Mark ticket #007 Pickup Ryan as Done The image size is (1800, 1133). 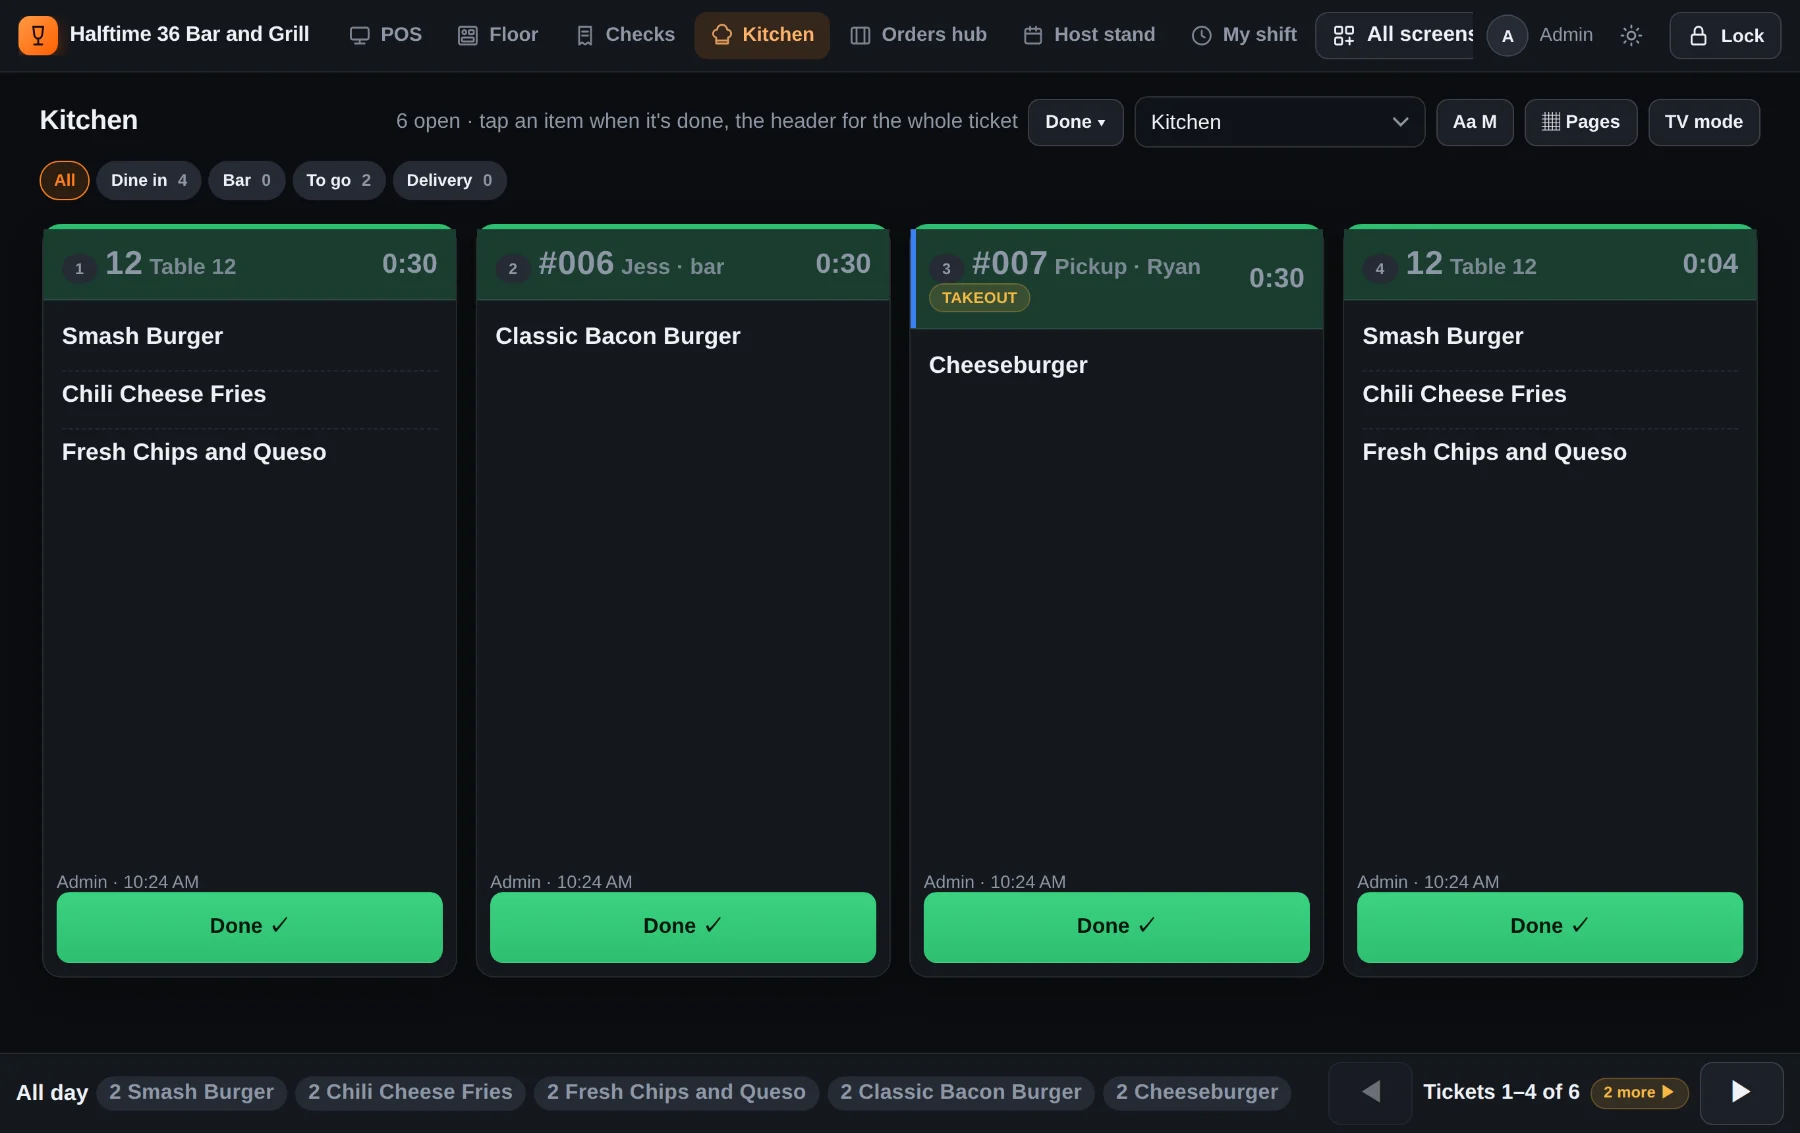coord(1116,927)
